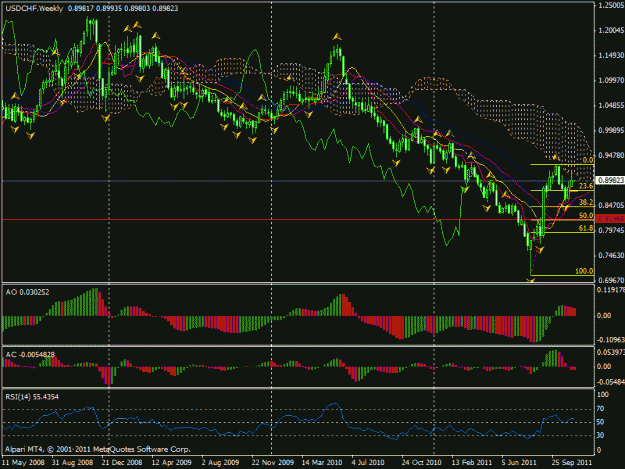625x469 pixels.
Task: Click the 14 Mar 2010 date label
Action: pyautogui.click(x=322, y=463)
